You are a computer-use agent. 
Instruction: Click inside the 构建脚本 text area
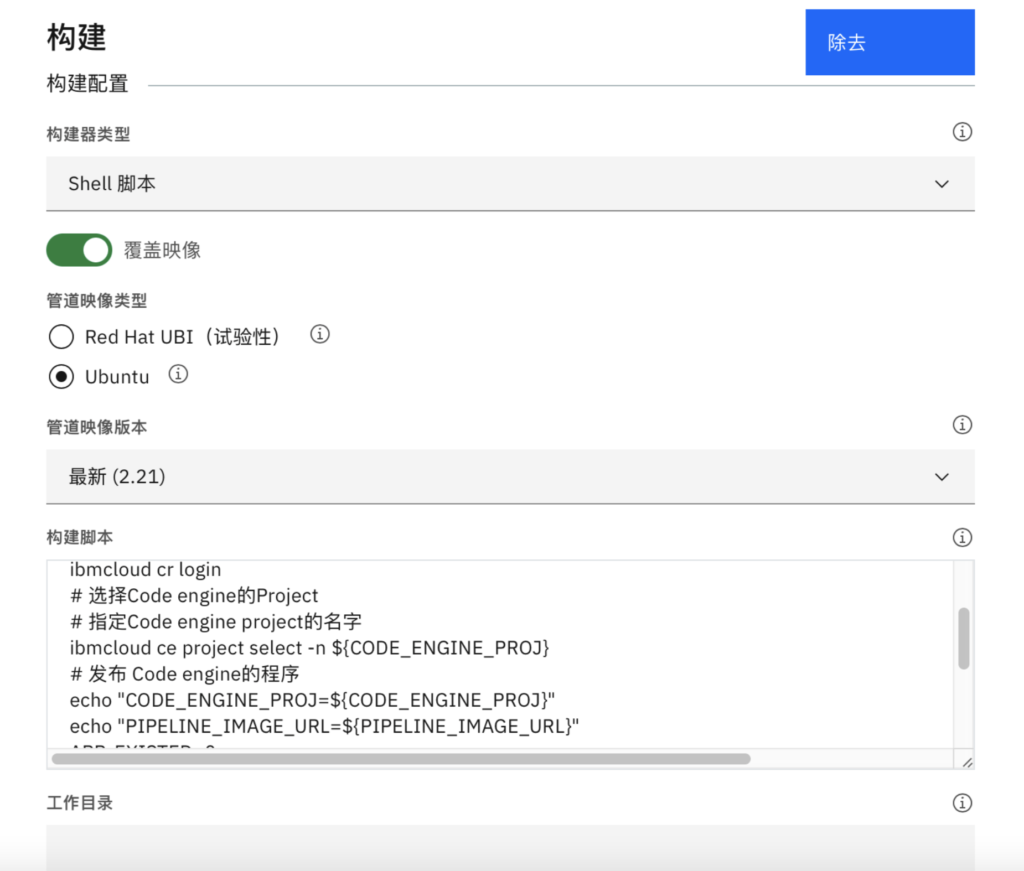coord(500,654)
